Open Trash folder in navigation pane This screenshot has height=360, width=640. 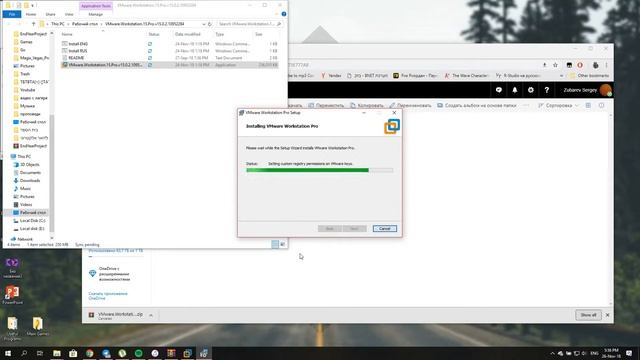tap(24, 74)
